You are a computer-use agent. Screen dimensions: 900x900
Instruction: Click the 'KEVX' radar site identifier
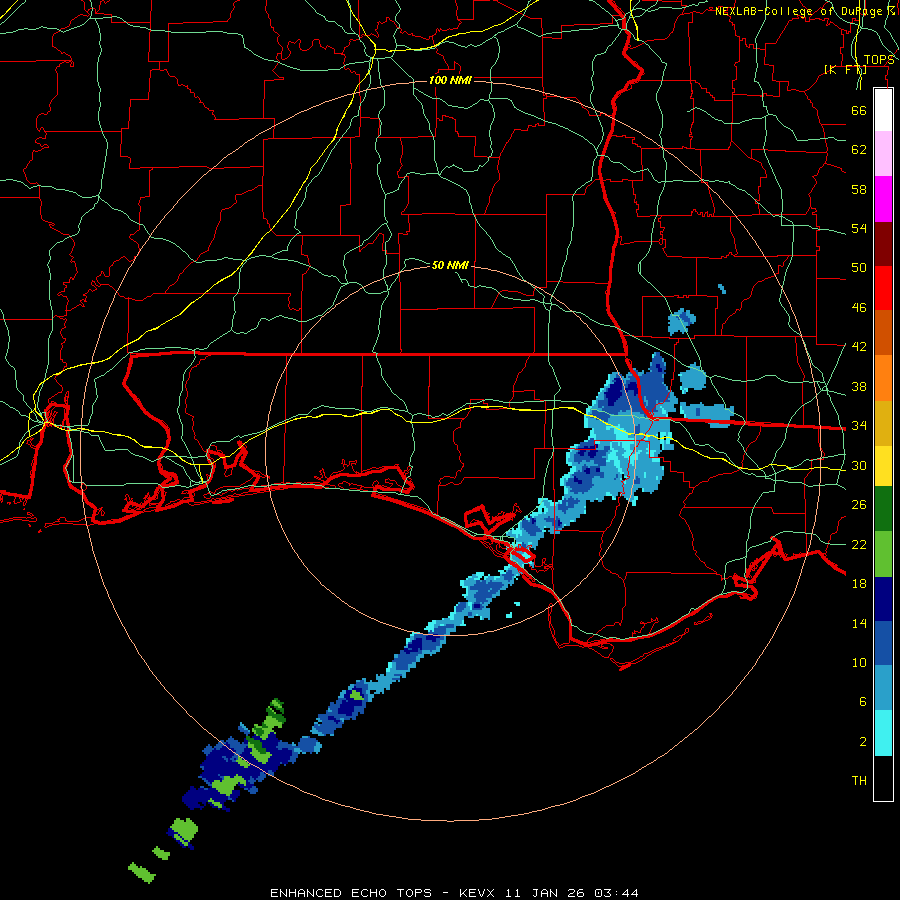[479, 893]
